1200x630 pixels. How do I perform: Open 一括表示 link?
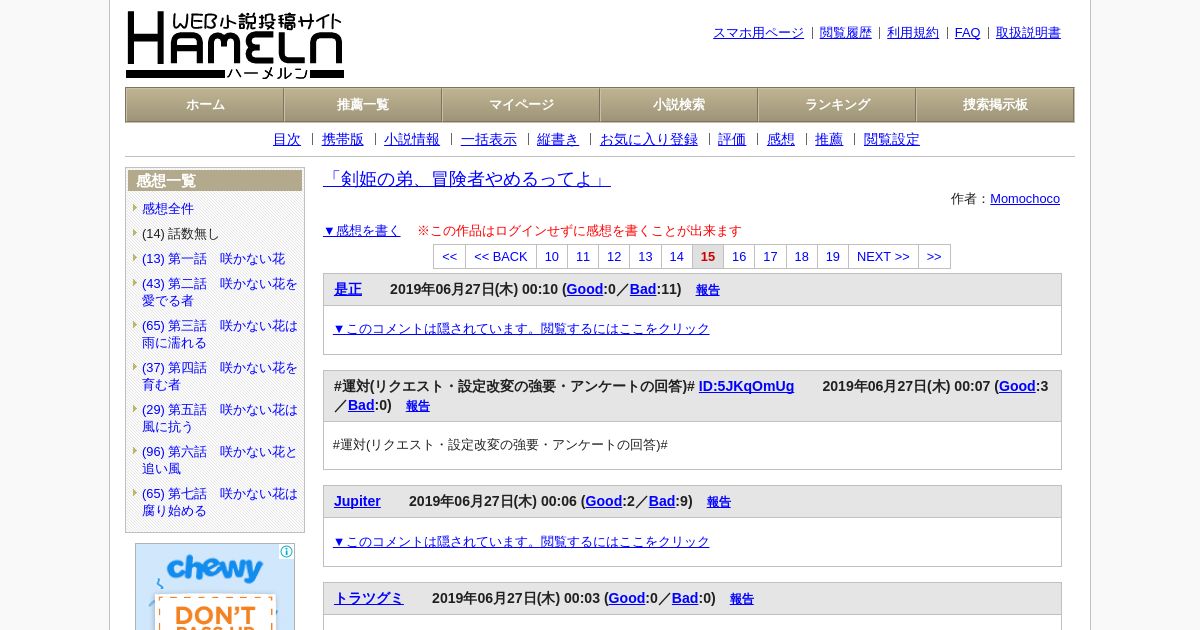(x=489, y=140)
